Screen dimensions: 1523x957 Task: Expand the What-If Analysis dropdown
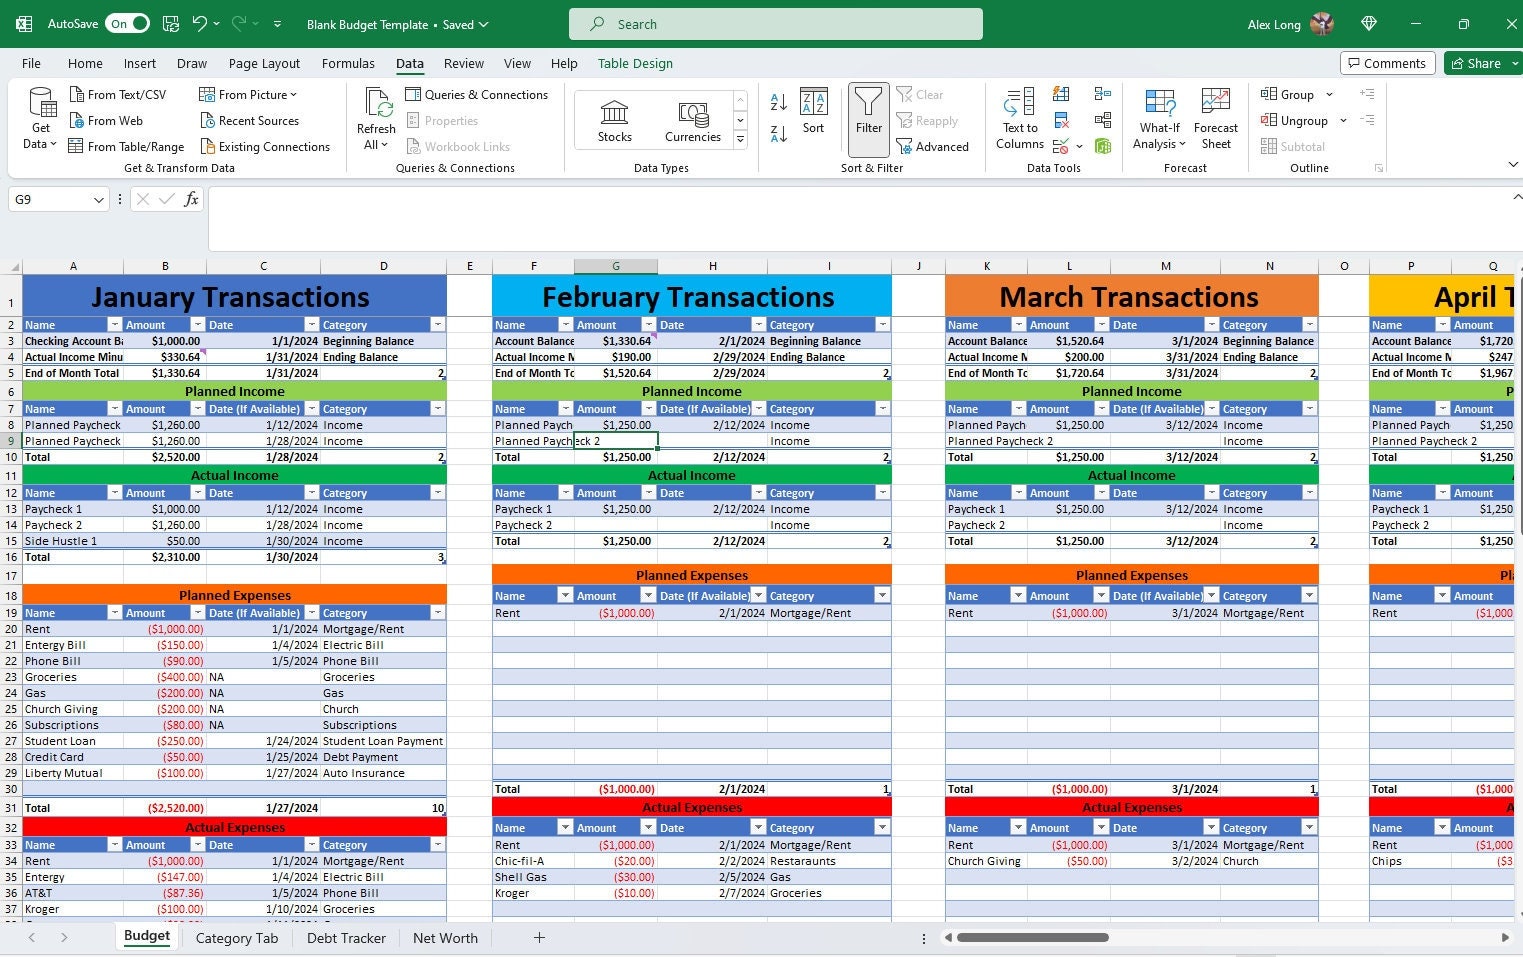click(x=1159, y=120)
